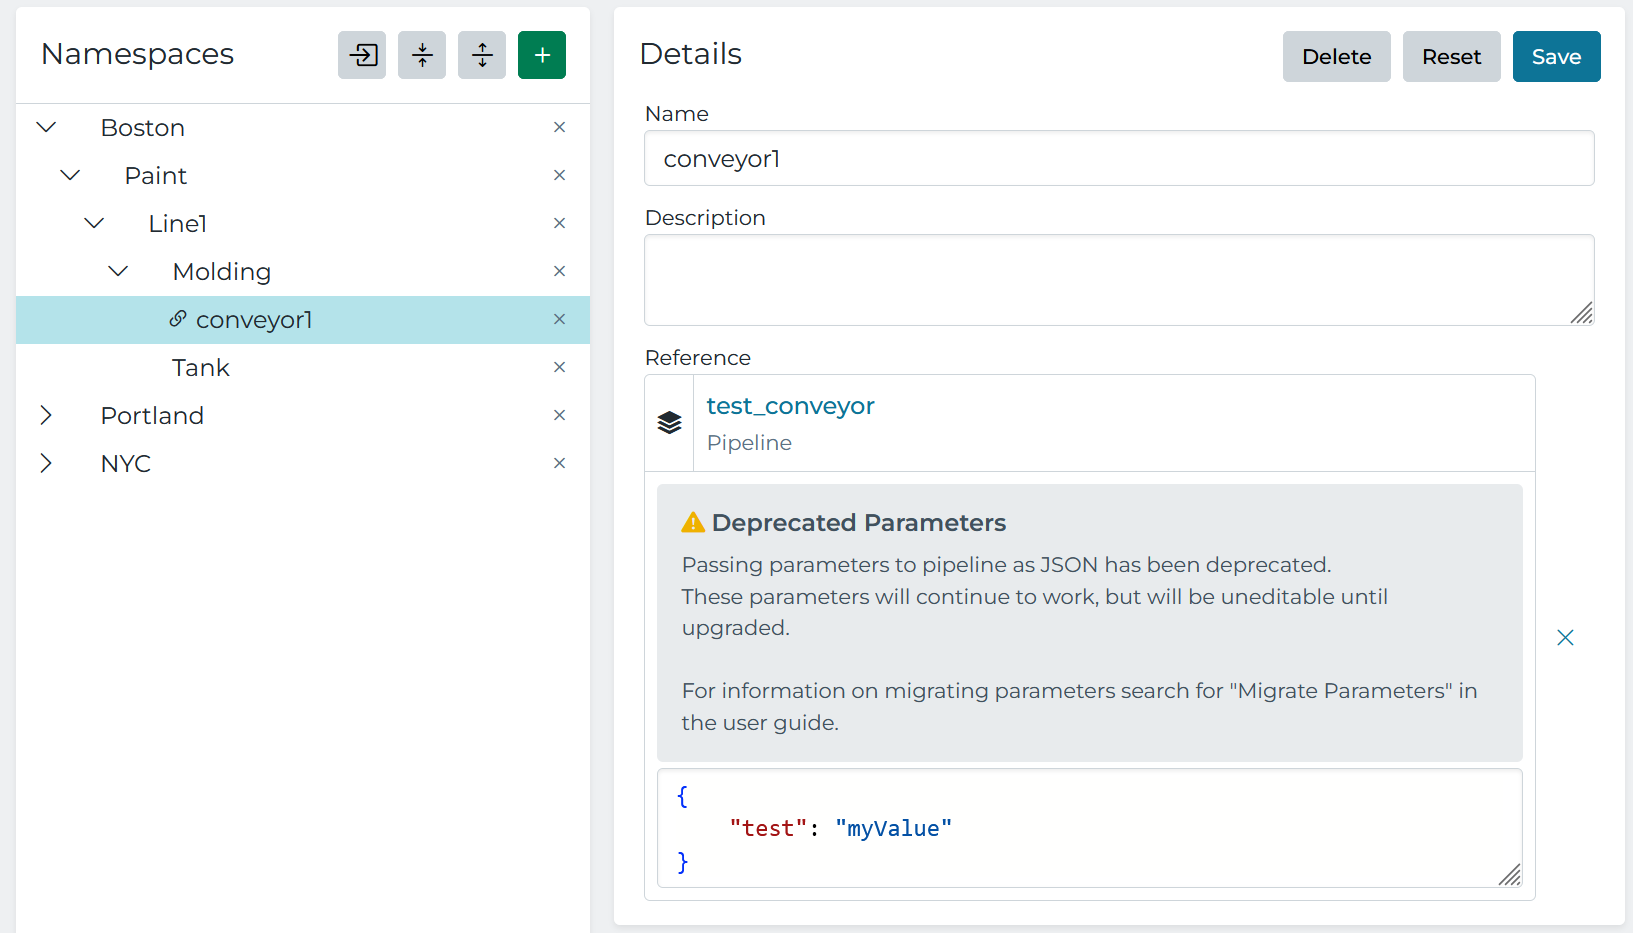Collapse all namespaces icon button
1633x933 pixels.
tap(422, 55)
